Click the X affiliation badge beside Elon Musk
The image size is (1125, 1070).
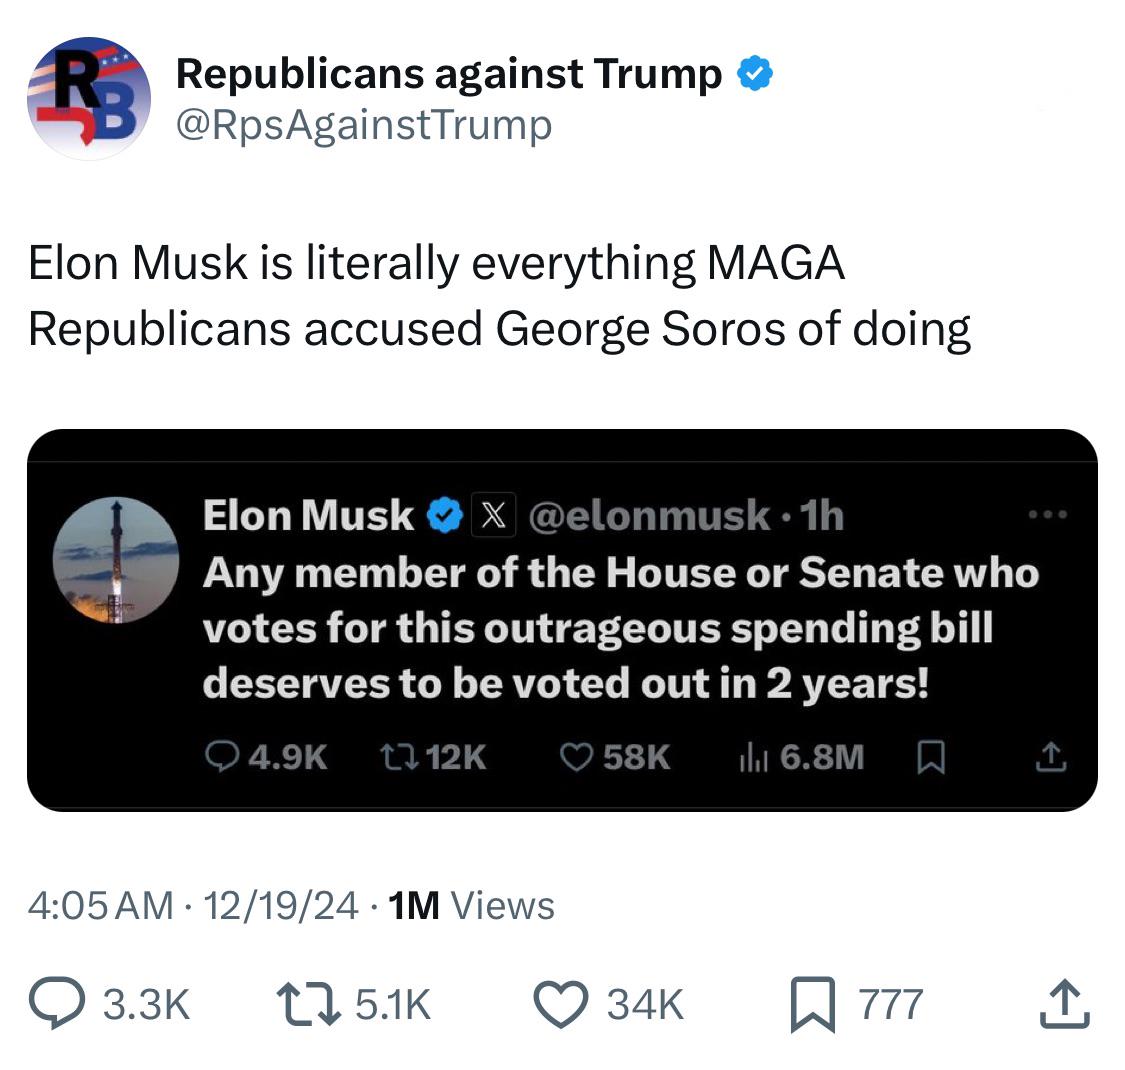click(x=486, y=516)
